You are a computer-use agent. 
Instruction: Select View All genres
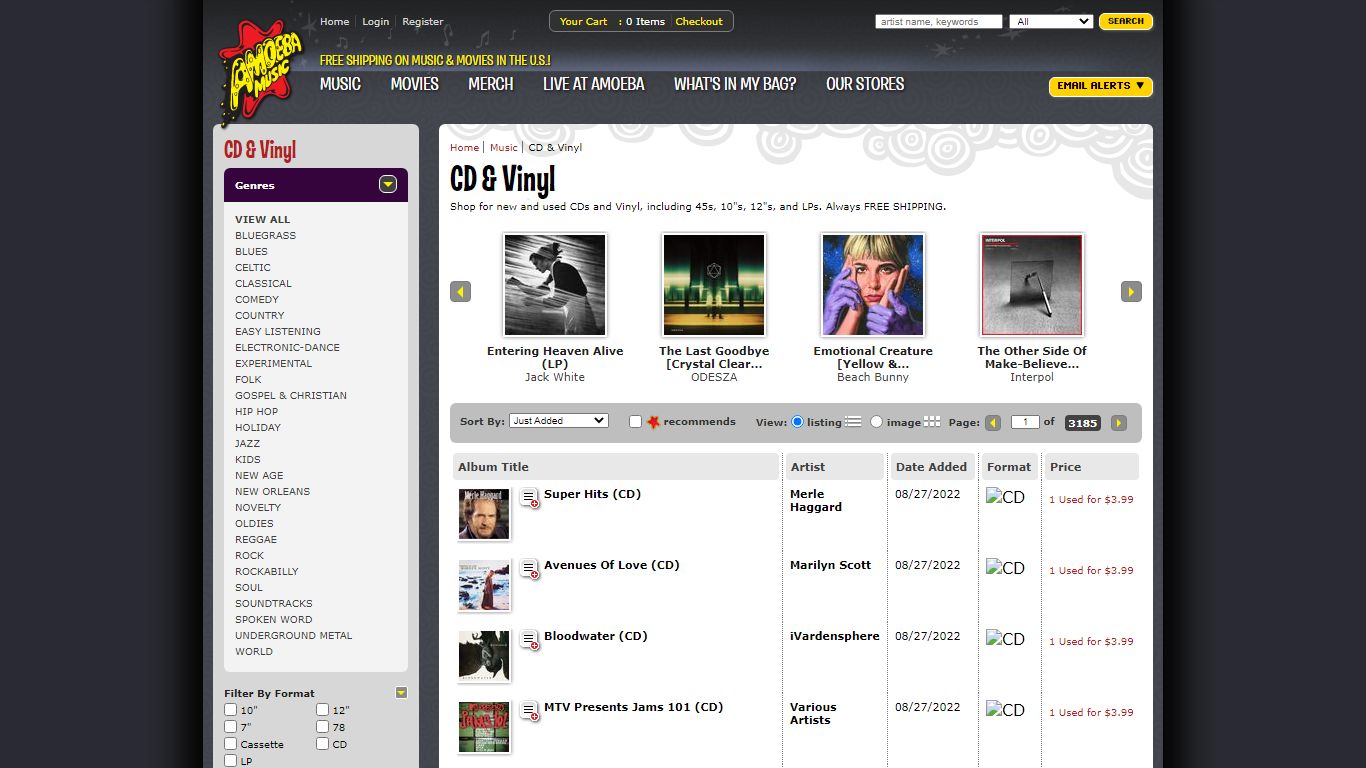click(x=263, y=219)
